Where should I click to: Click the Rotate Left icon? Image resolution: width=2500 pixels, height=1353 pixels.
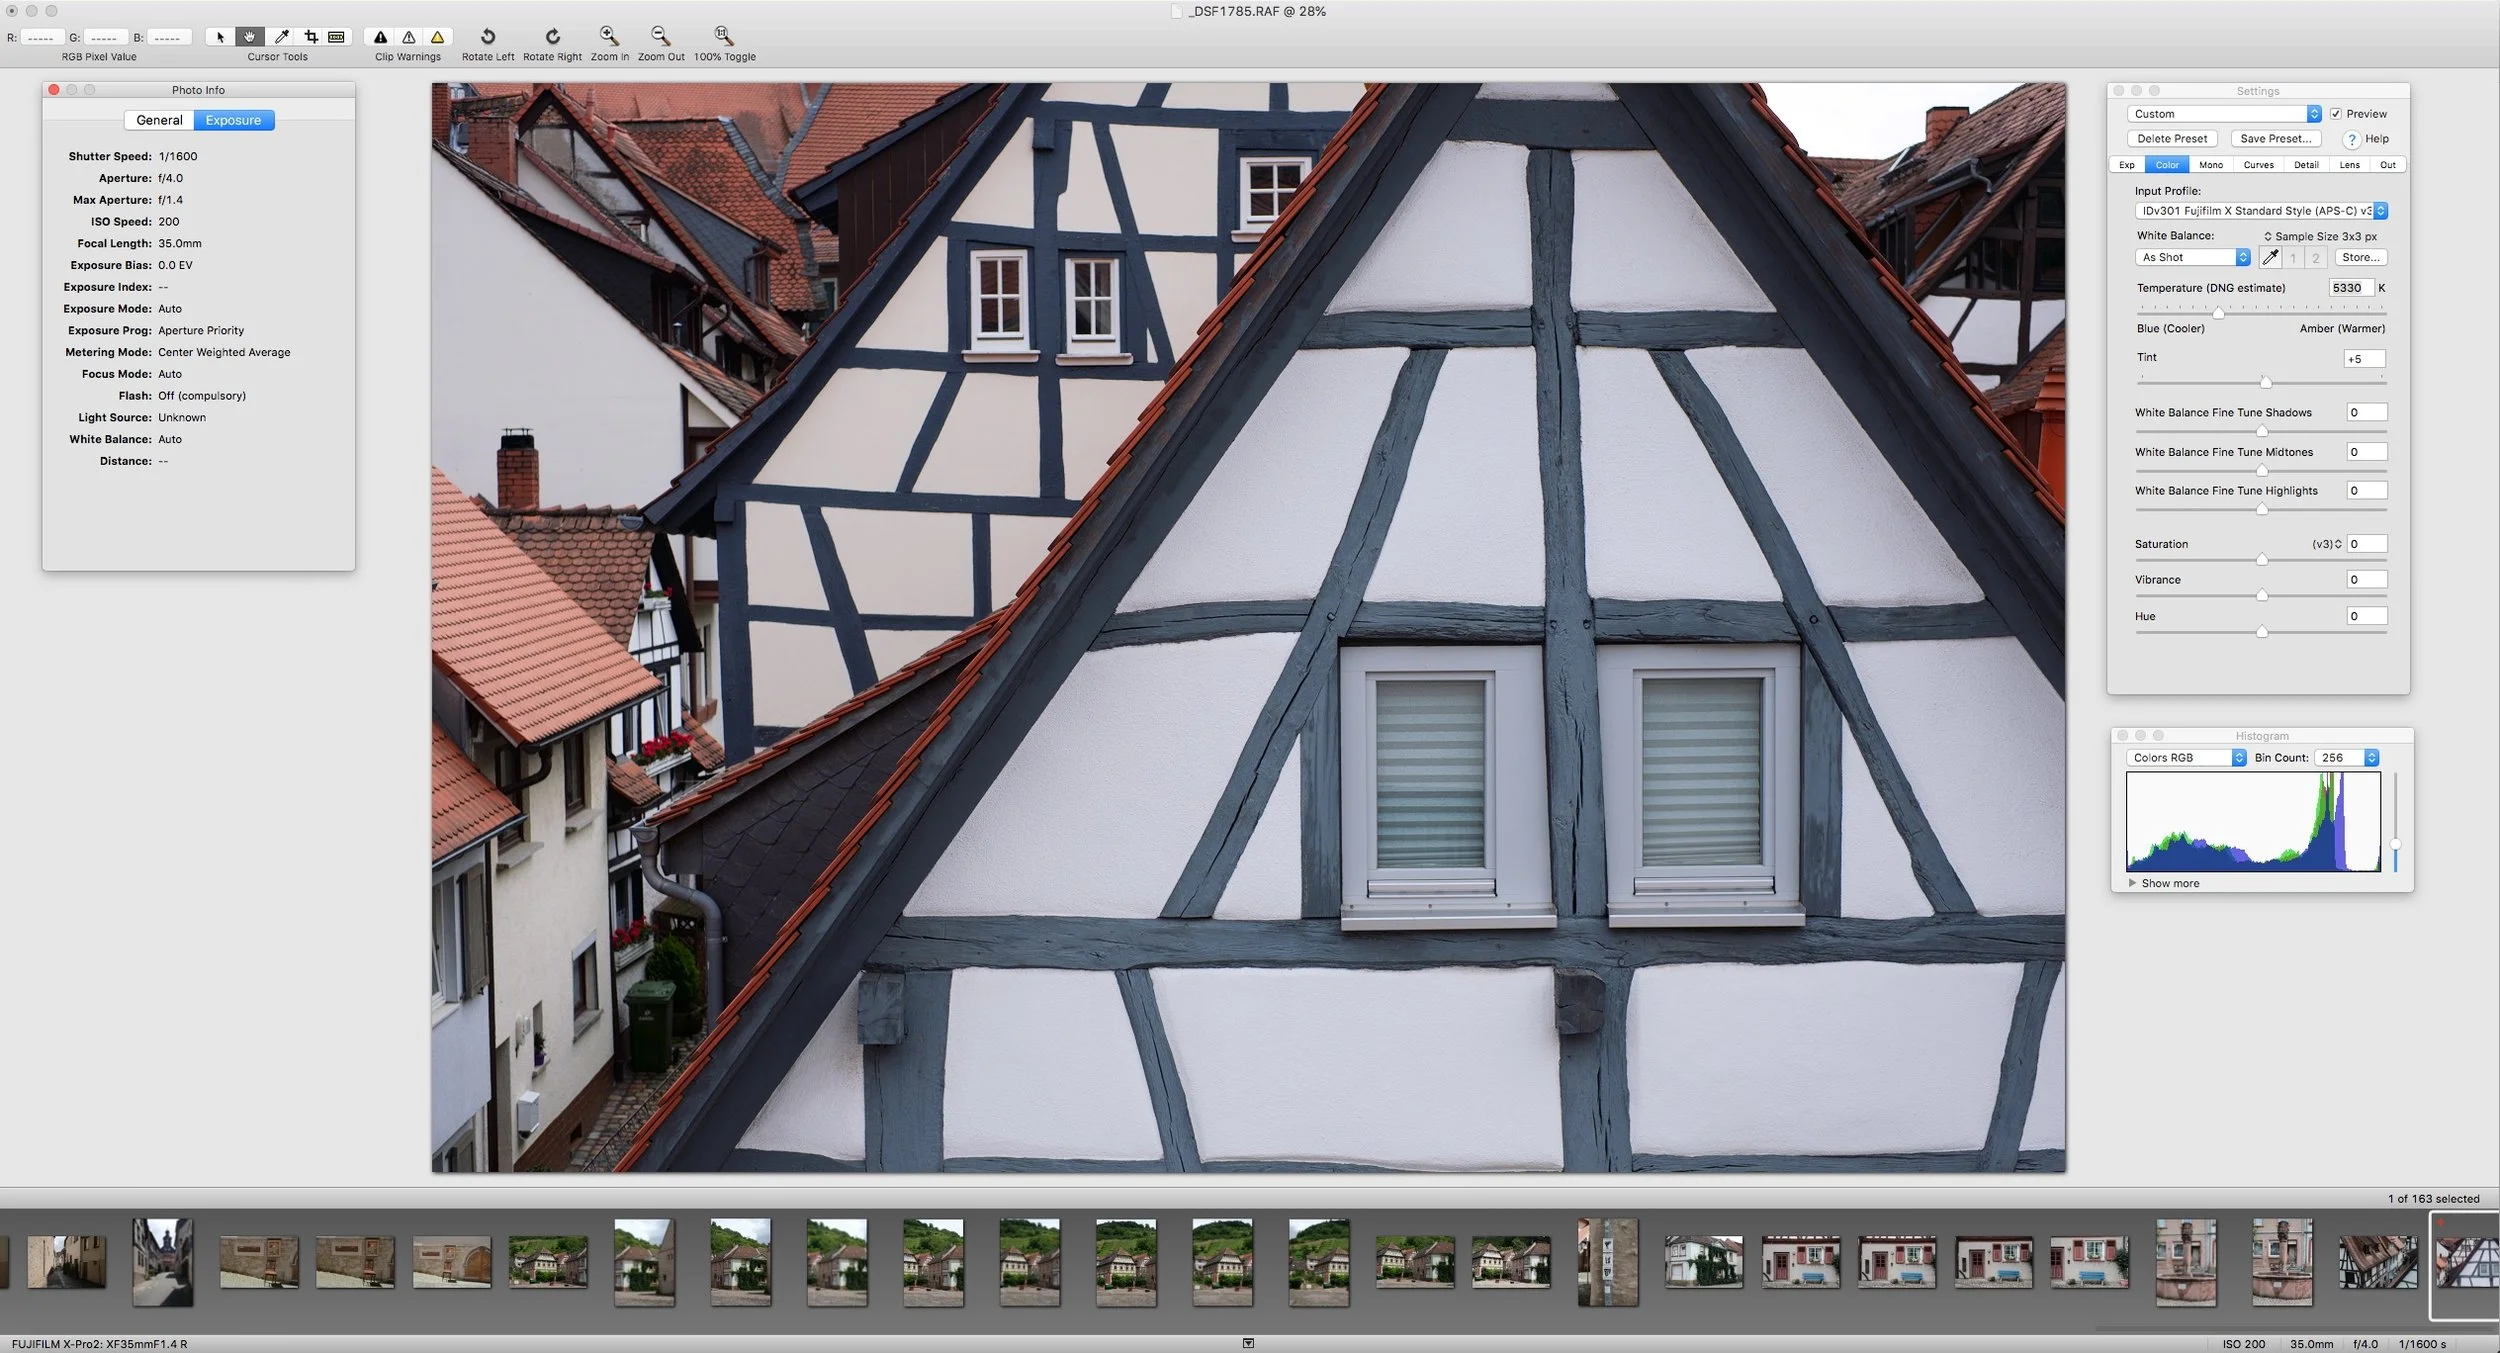[x=488, y=36]
